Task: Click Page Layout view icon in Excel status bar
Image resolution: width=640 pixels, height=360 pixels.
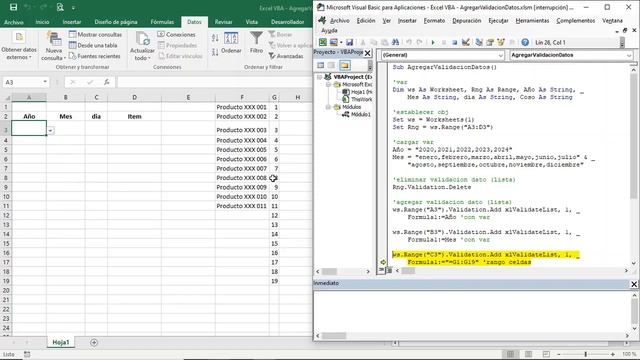Action: (x=528, y=354)
